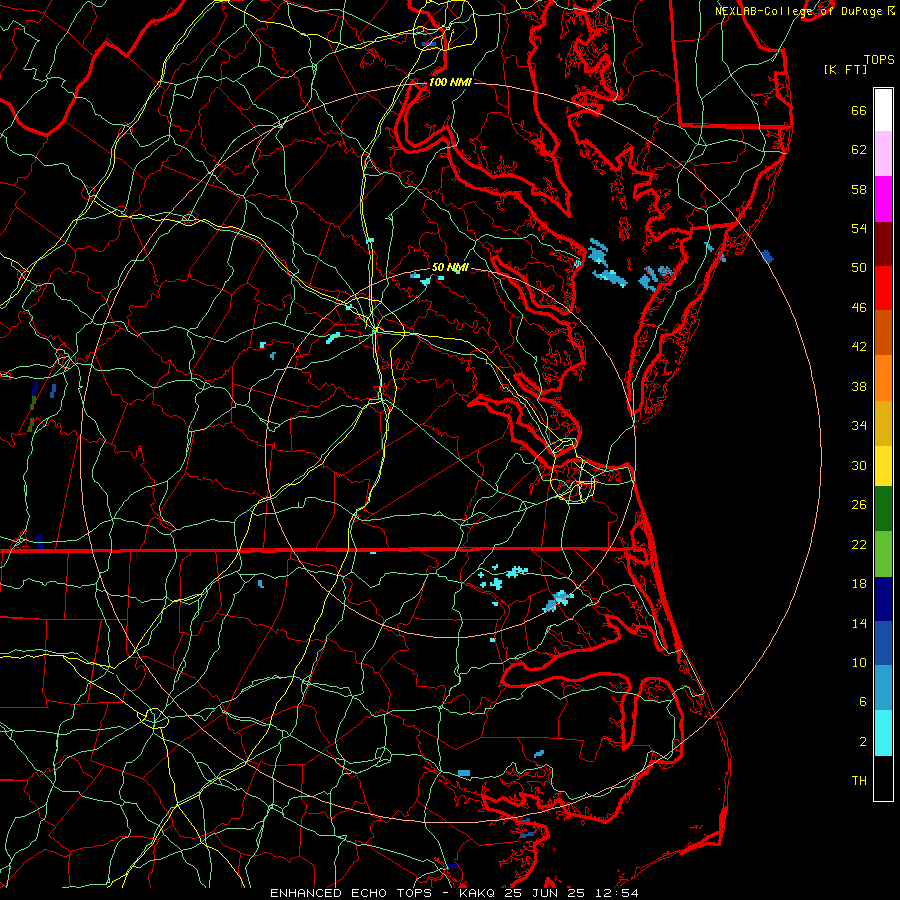This screenshot has height=900, width=900.
Task: Click the bright red legend swatch
Action: click(x=883, y=288)
